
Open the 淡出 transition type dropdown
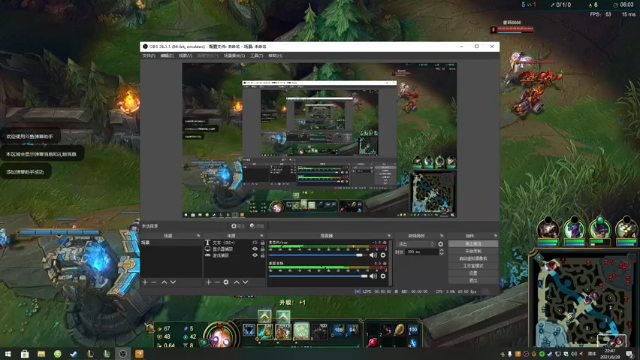[416, 244]
